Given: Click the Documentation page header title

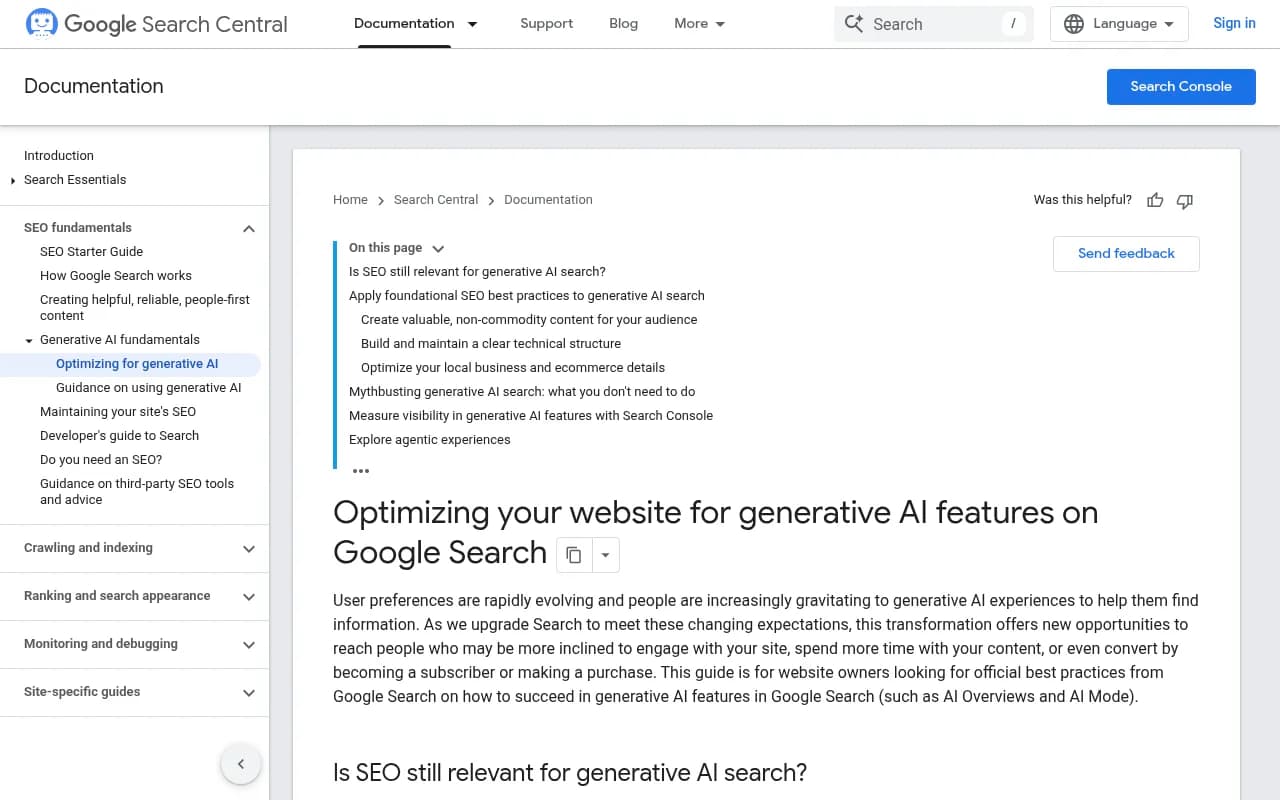Looking at the screenshot, I should point(94,86).
